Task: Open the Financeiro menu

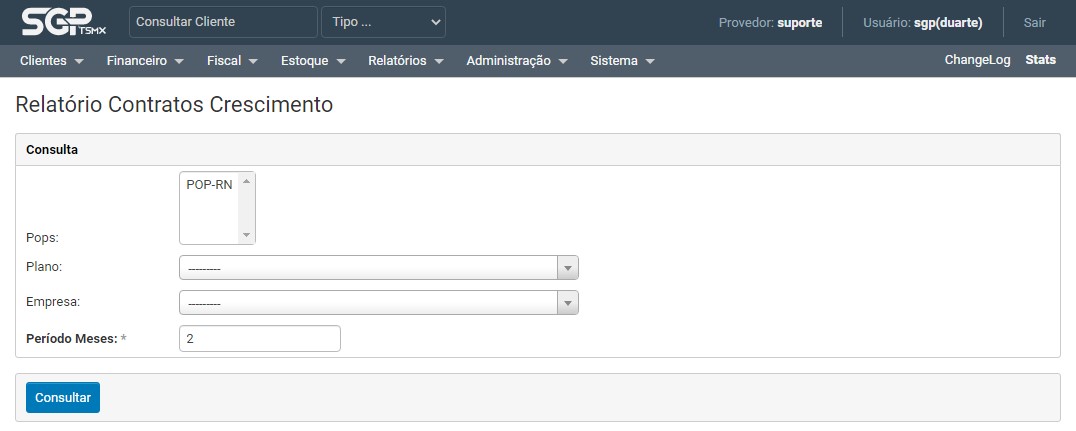Action: click(145, 61)
